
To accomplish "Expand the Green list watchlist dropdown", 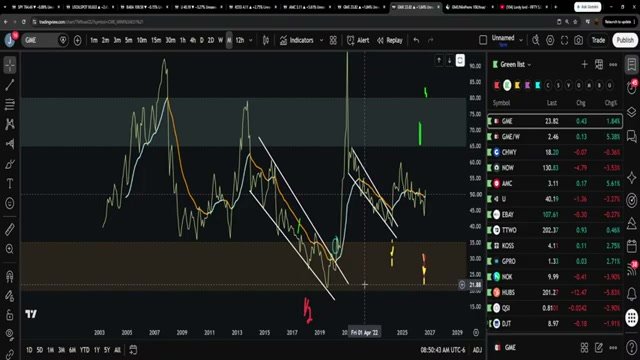I will pos(516,64).
